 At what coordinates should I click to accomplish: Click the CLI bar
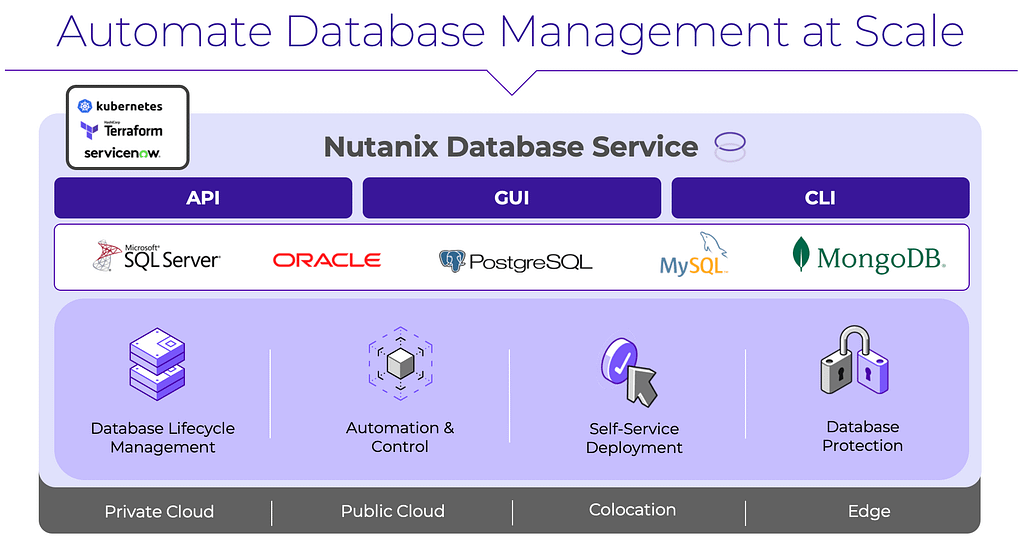pos(820,198)
